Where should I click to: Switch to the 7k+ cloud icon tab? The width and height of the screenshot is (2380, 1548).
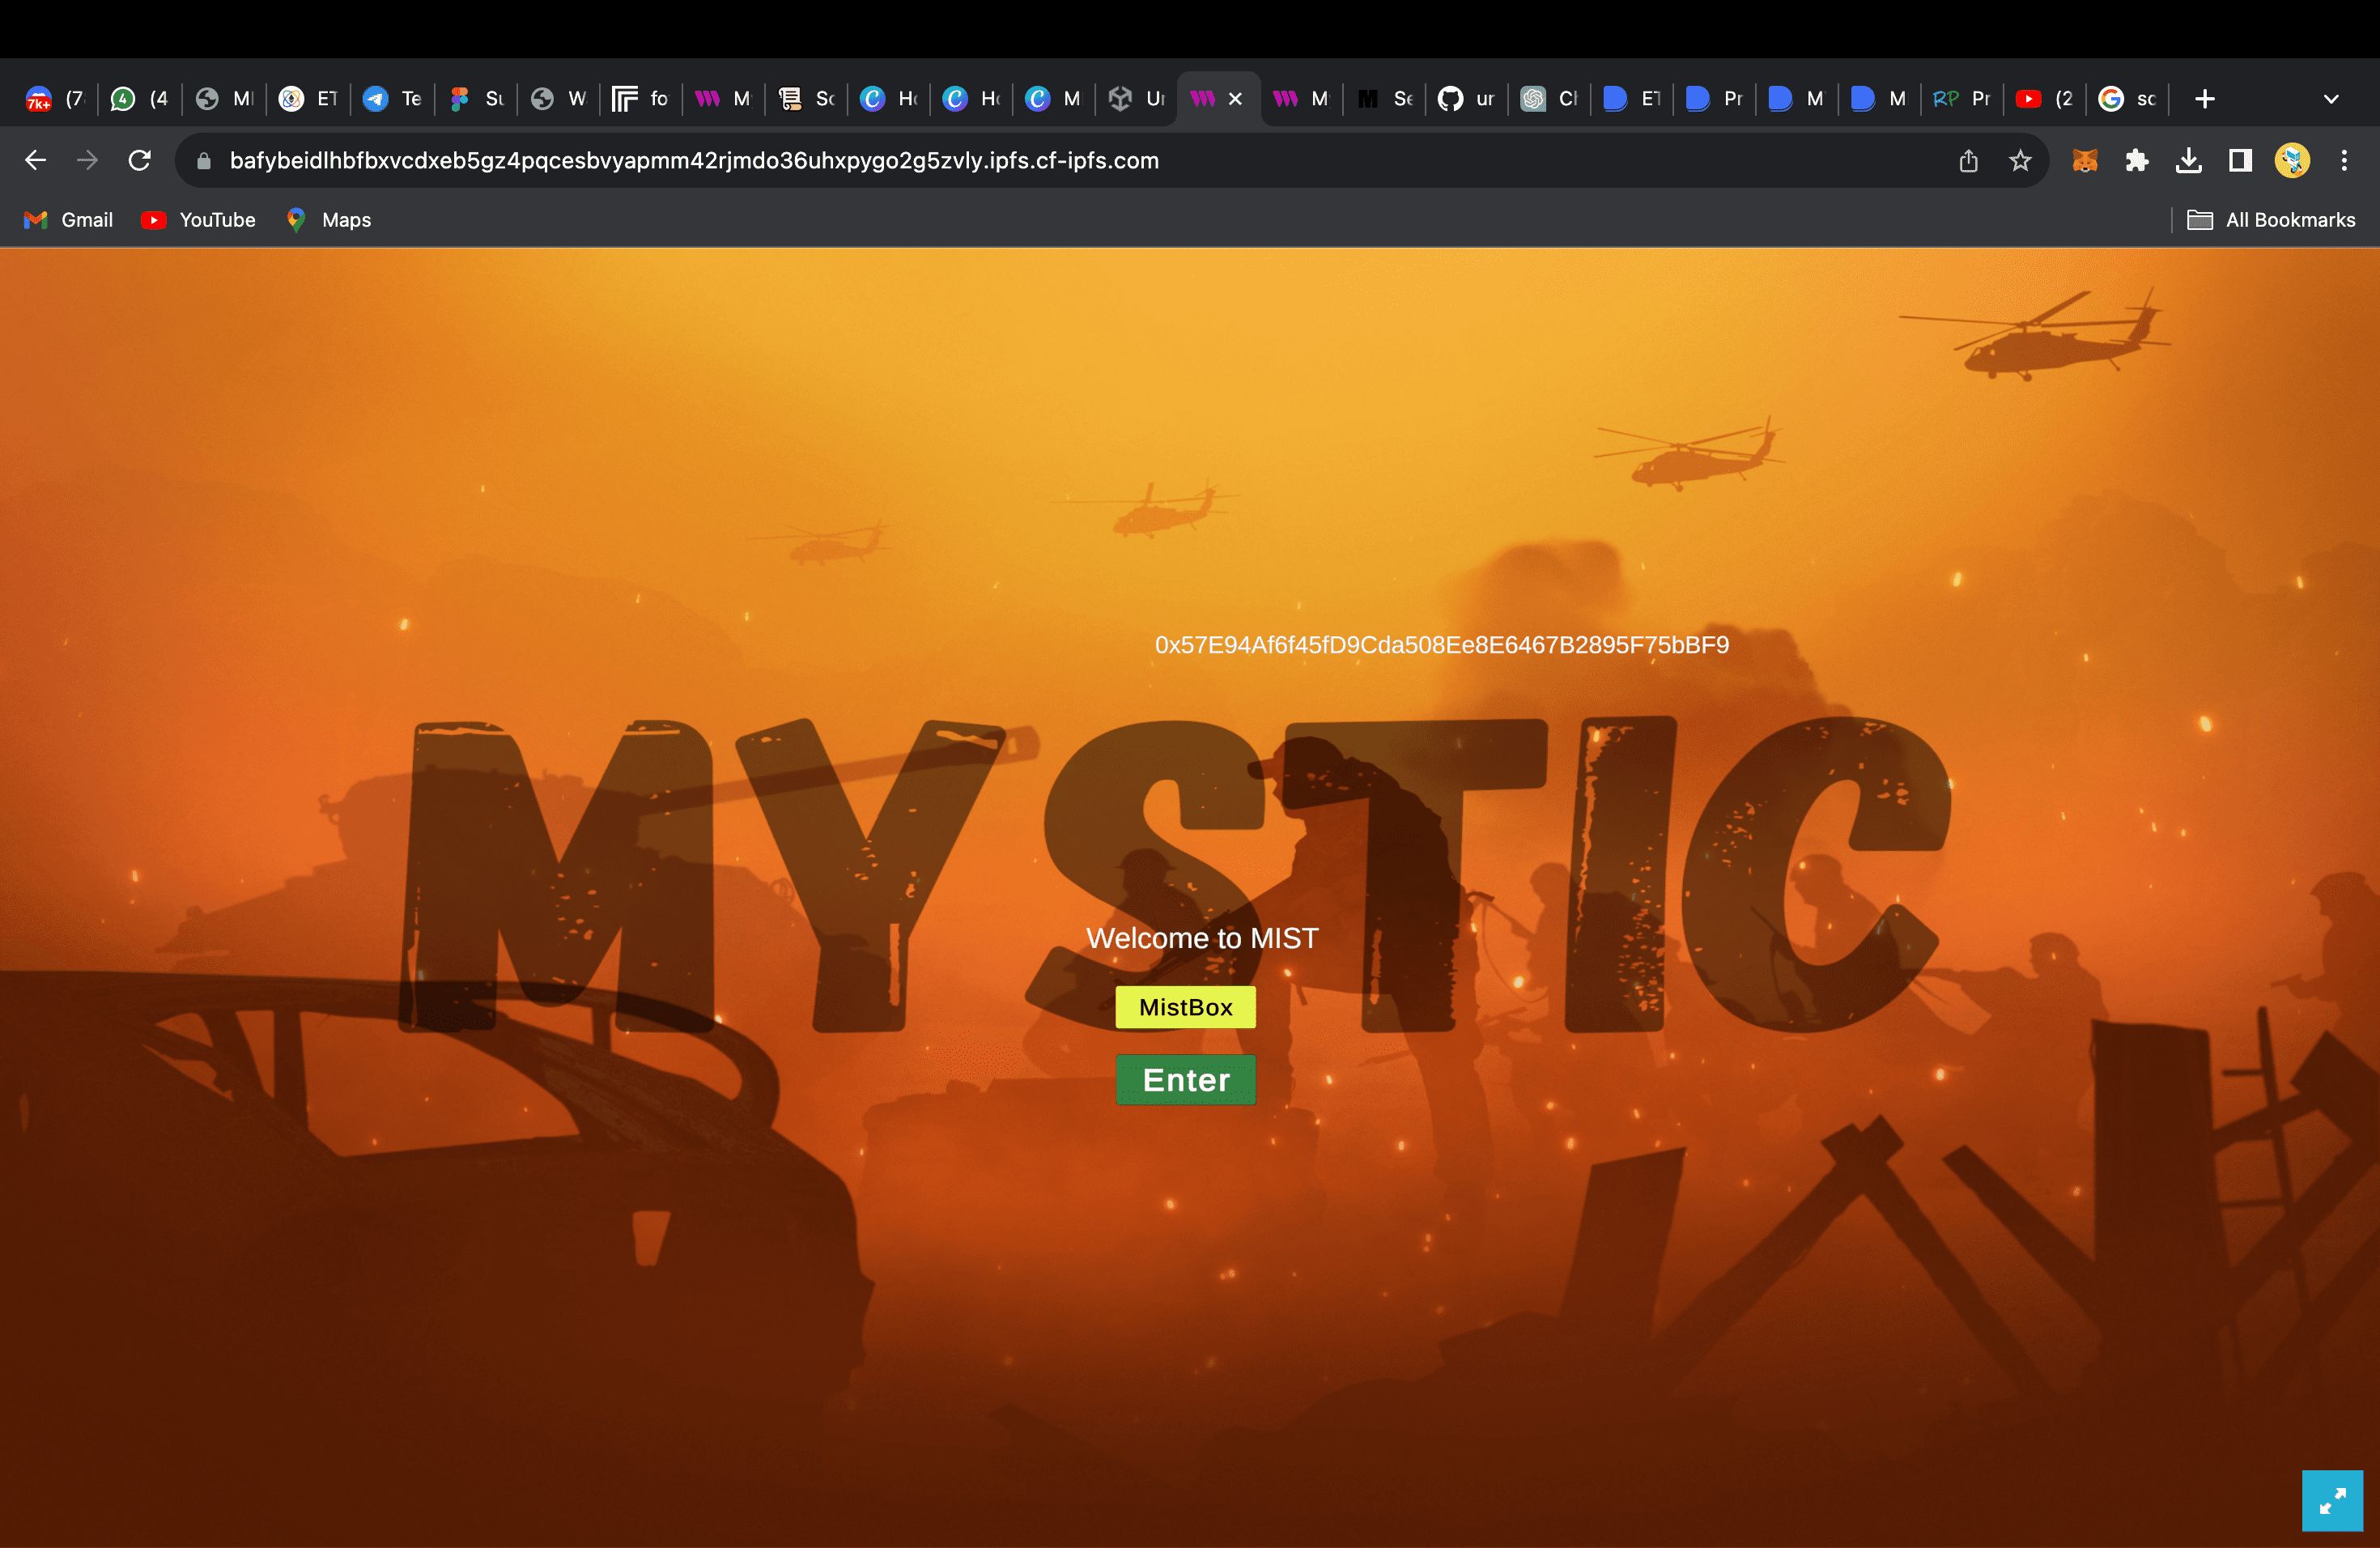click(x=55, y=99)
